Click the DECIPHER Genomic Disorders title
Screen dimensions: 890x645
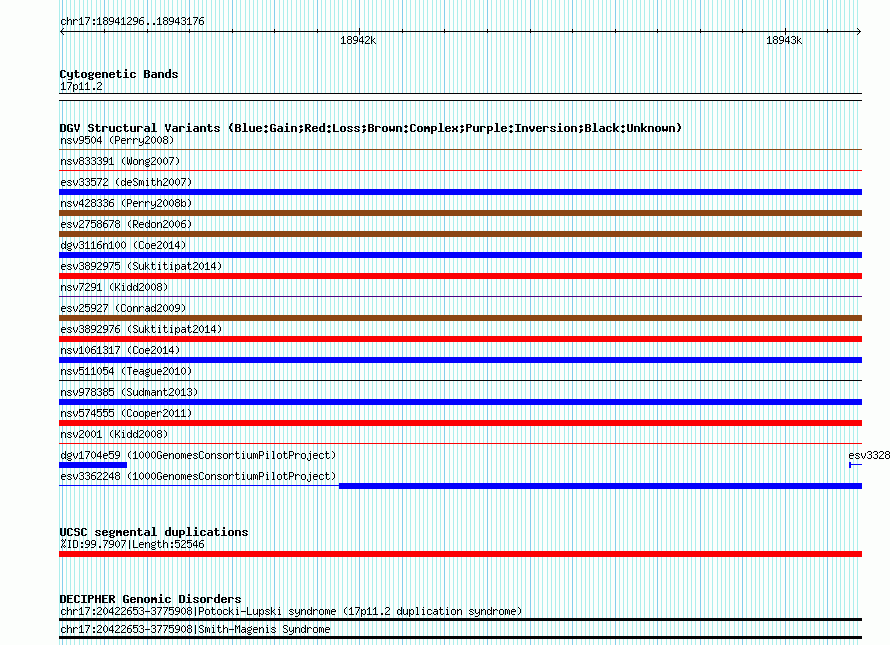(x=150, y=599)
